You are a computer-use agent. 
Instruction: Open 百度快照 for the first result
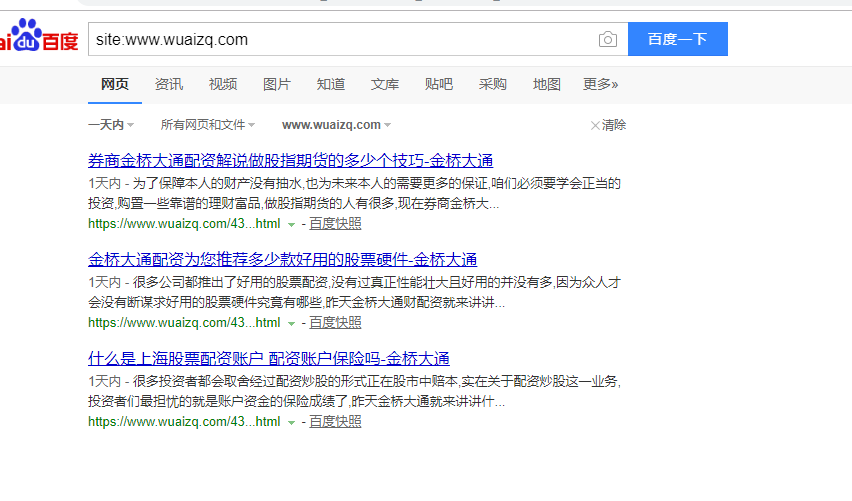pyautogui.click(x=335, y=224)
